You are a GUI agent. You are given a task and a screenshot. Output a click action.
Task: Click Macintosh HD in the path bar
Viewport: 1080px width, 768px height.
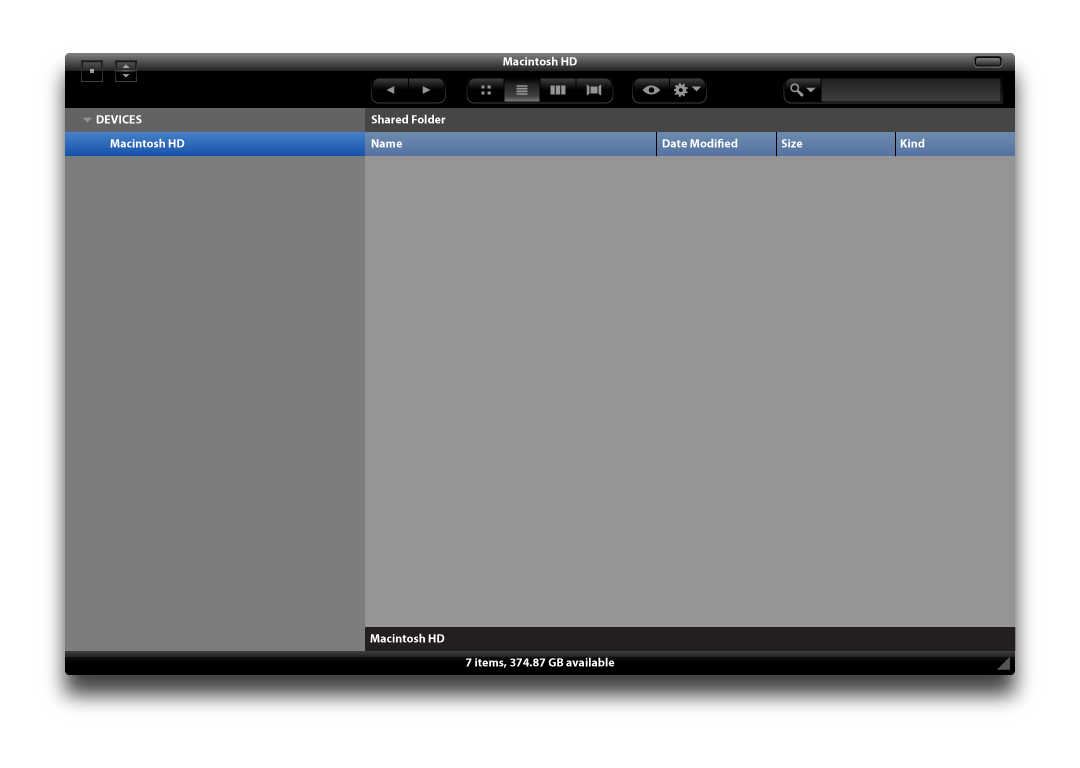(407, 638)
